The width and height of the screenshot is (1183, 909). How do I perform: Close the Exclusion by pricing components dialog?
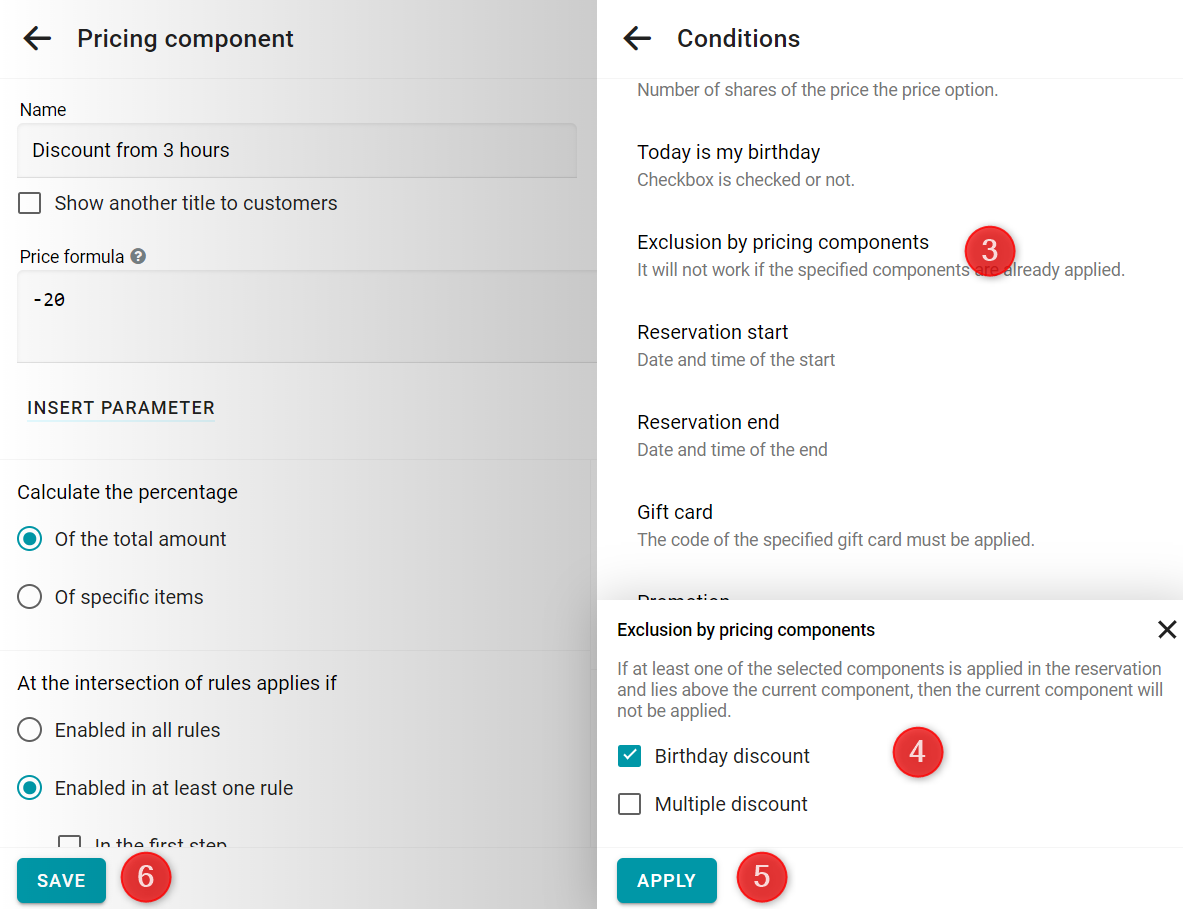click(x=1166, y=629)
